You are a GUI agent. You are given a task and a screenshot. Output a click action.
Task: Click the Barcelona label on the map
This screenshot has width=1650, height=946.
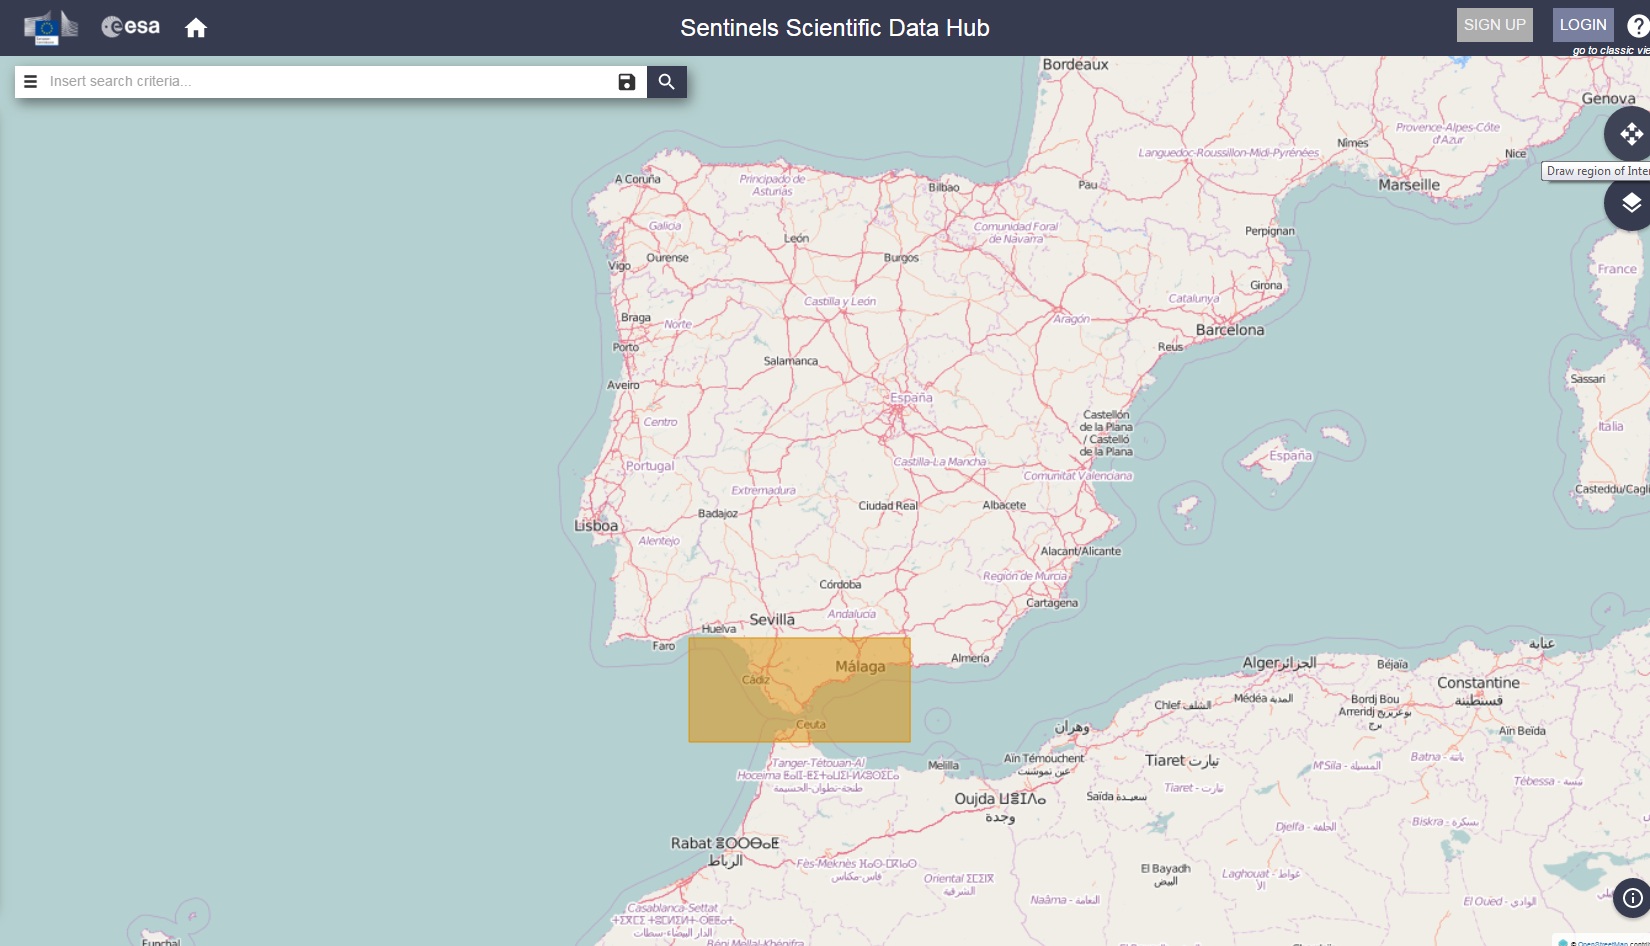click(x=1229, y=330)
